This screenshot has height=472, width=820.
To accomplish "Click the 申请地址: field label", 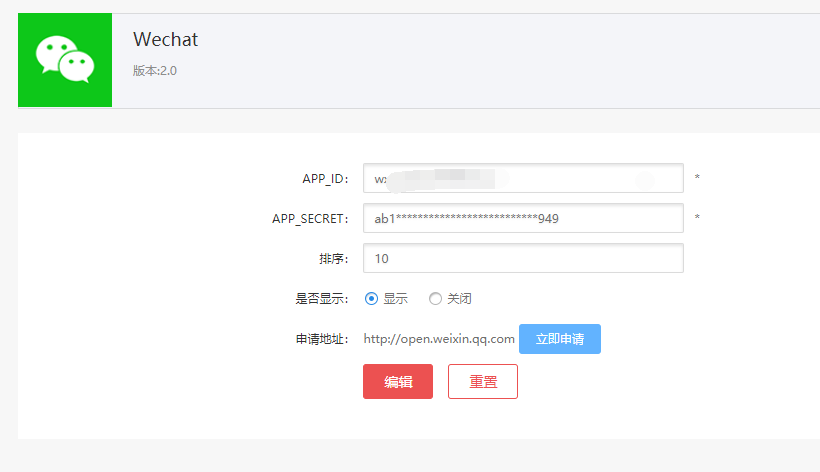I will coord(322,339).
